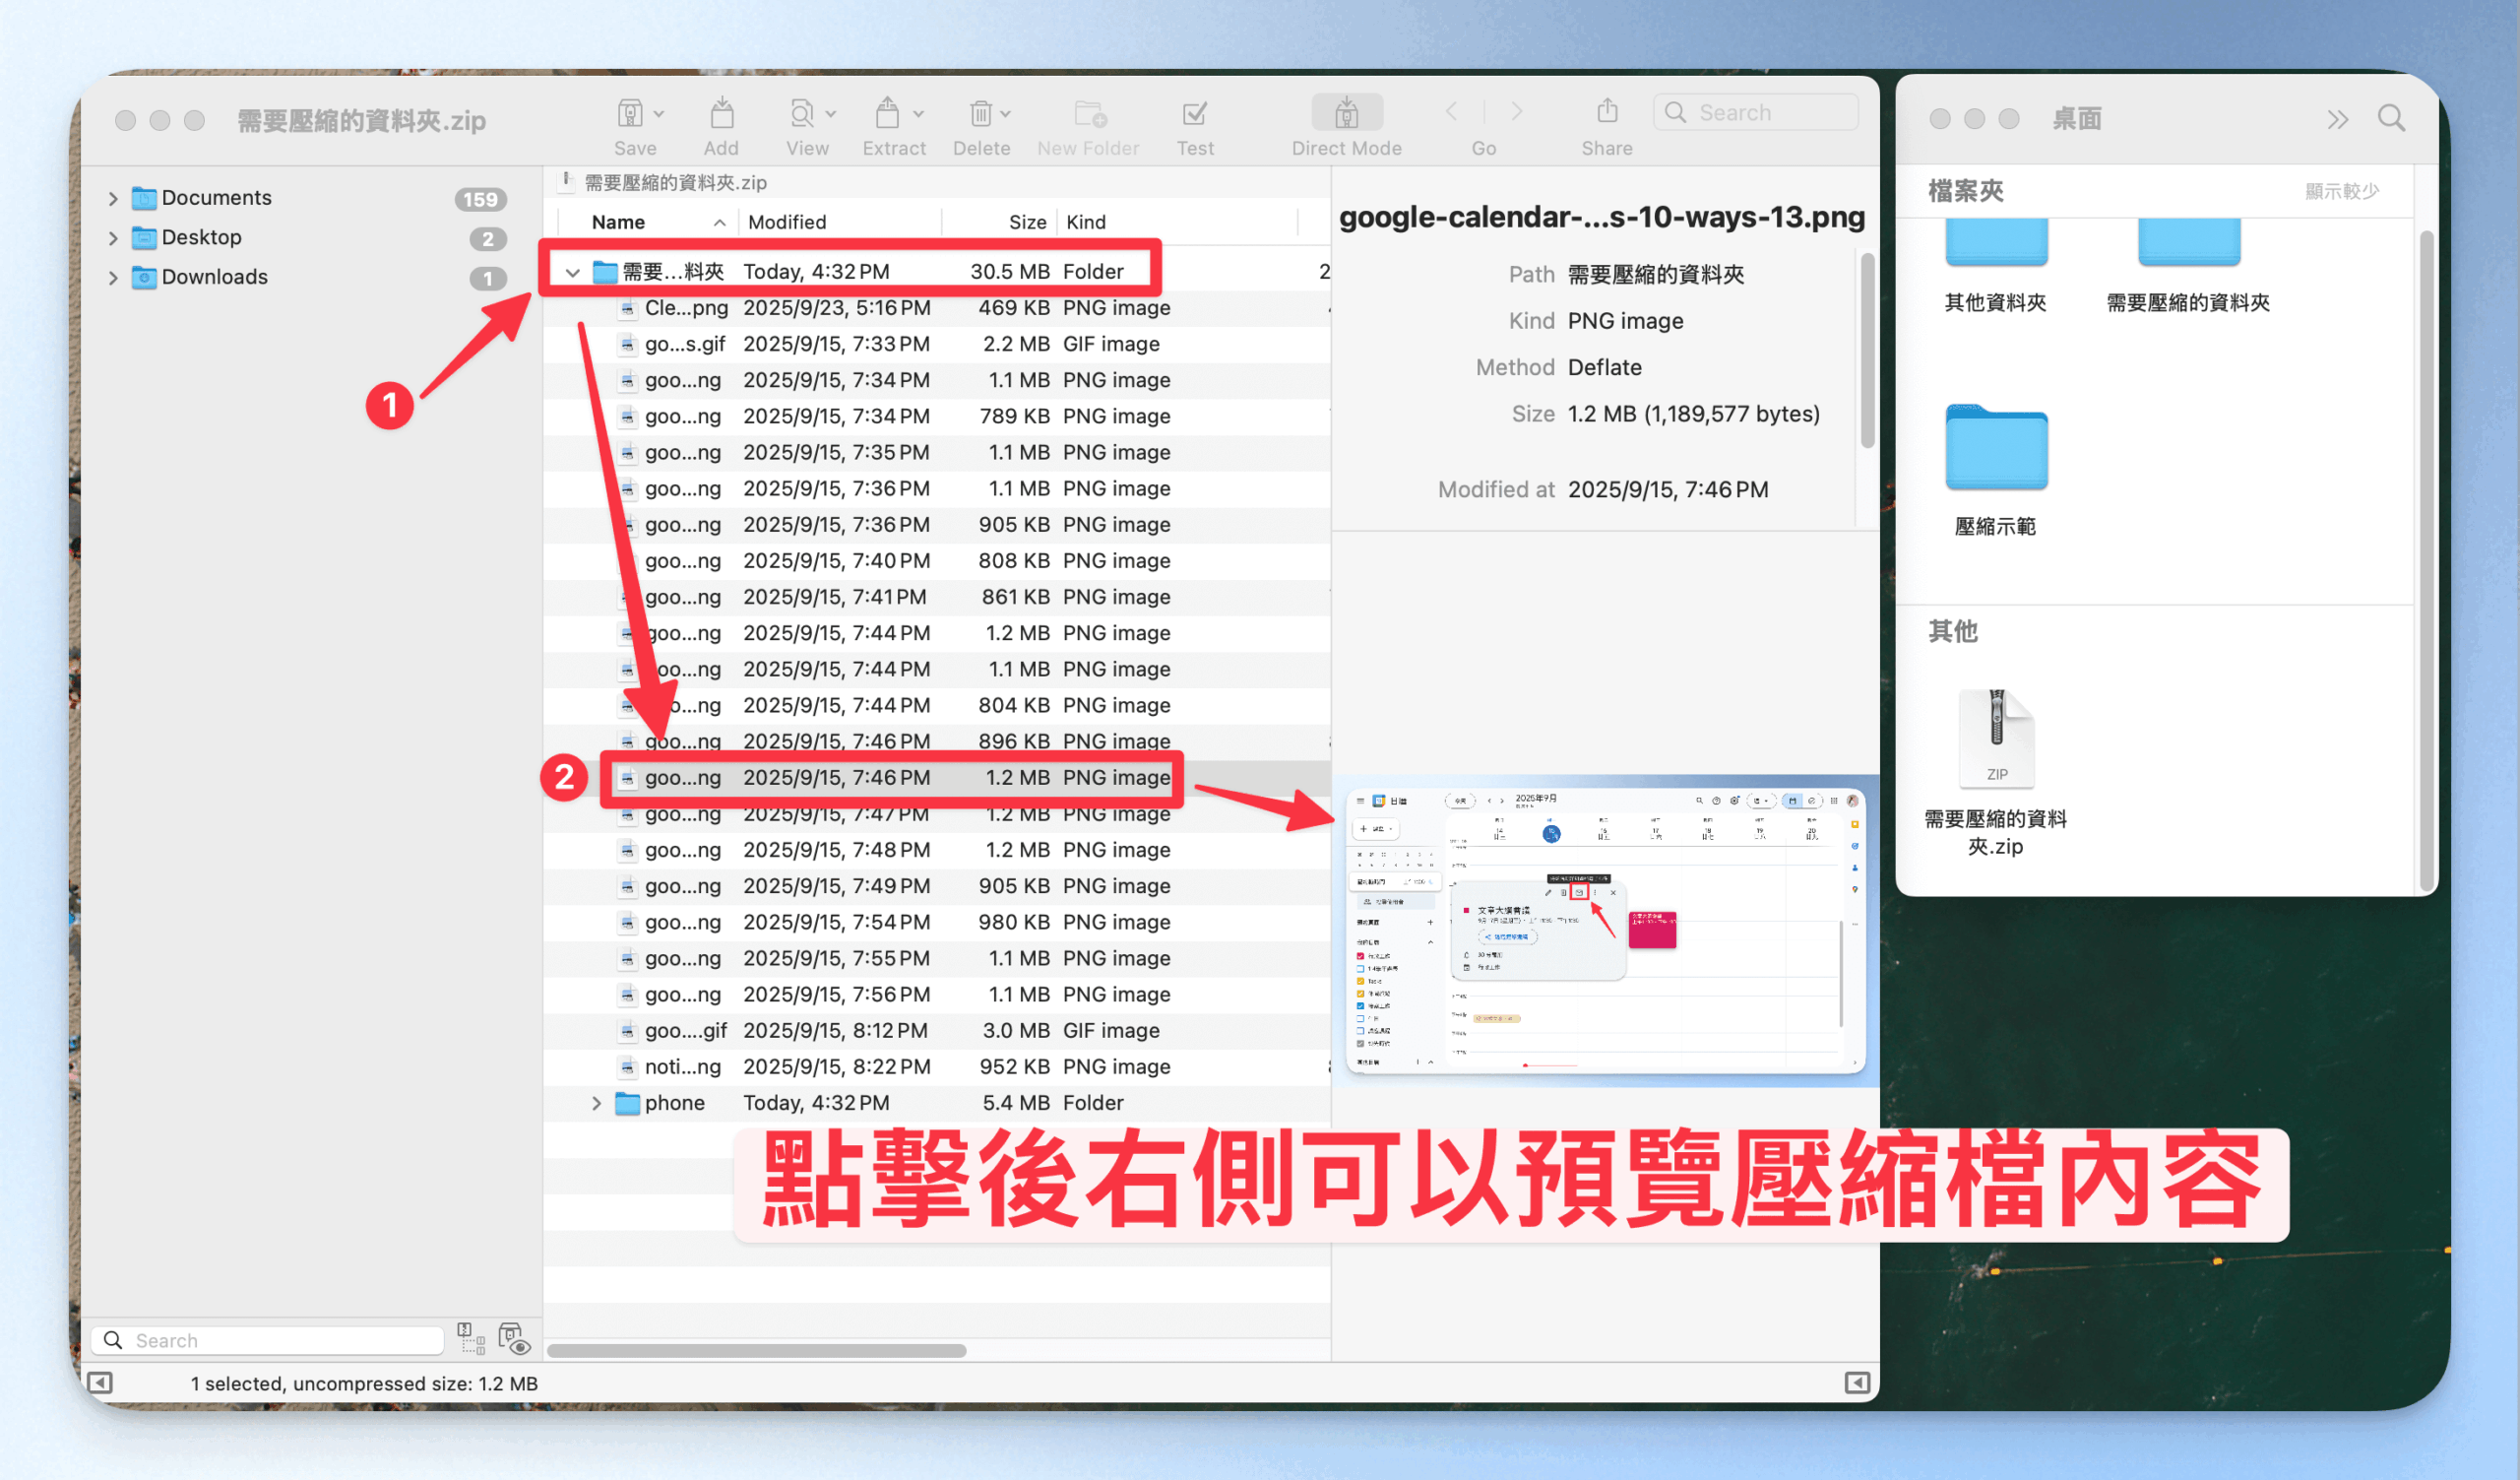Click the horizontal scrollbar under file list
The image size is (2520, 1480).
pos(757,1351)
